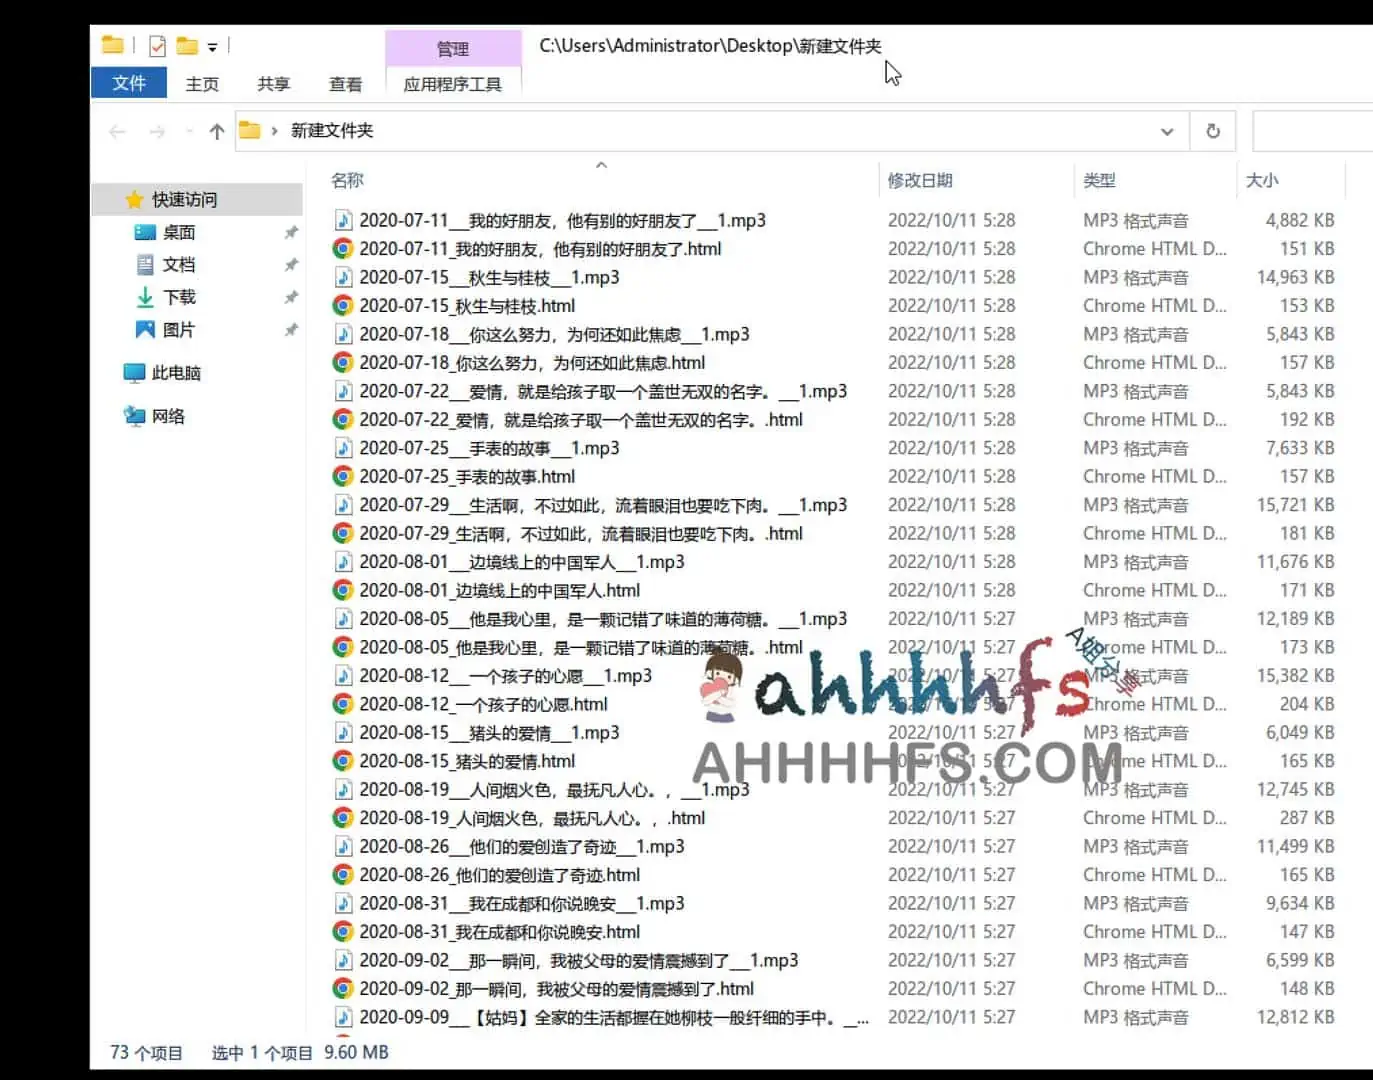The width and height of the screenshot is (1373, 1080).
Task: Sort files by the 修改日期 column header
Action: tap(922, 181)
